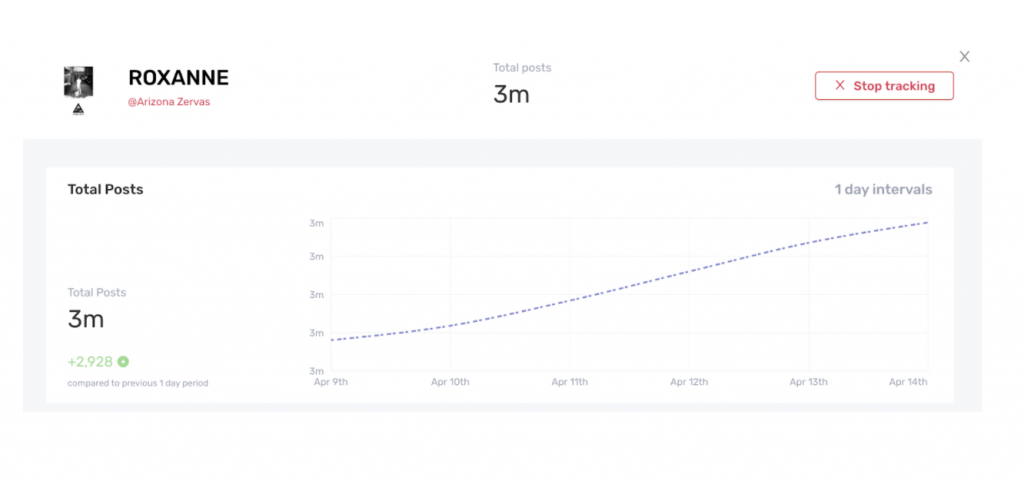Click the Apr 10th axis label
The image size is (1024, 484).
point(450,382)
